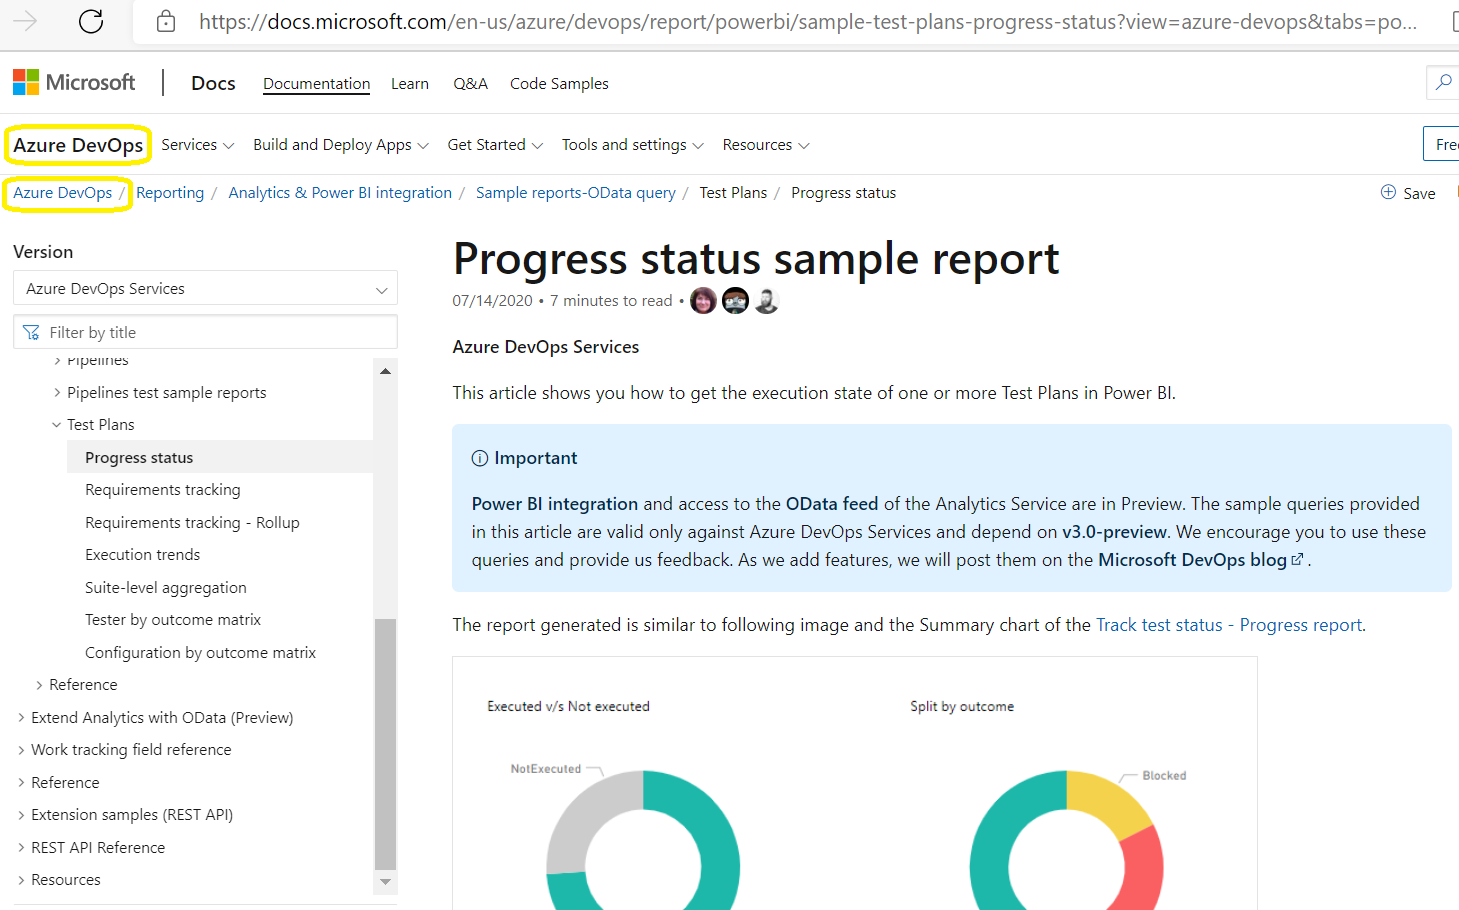Click the padlock icon in the address bar
The height and width of the screenshot is (910, 1459).
point(166,20)
